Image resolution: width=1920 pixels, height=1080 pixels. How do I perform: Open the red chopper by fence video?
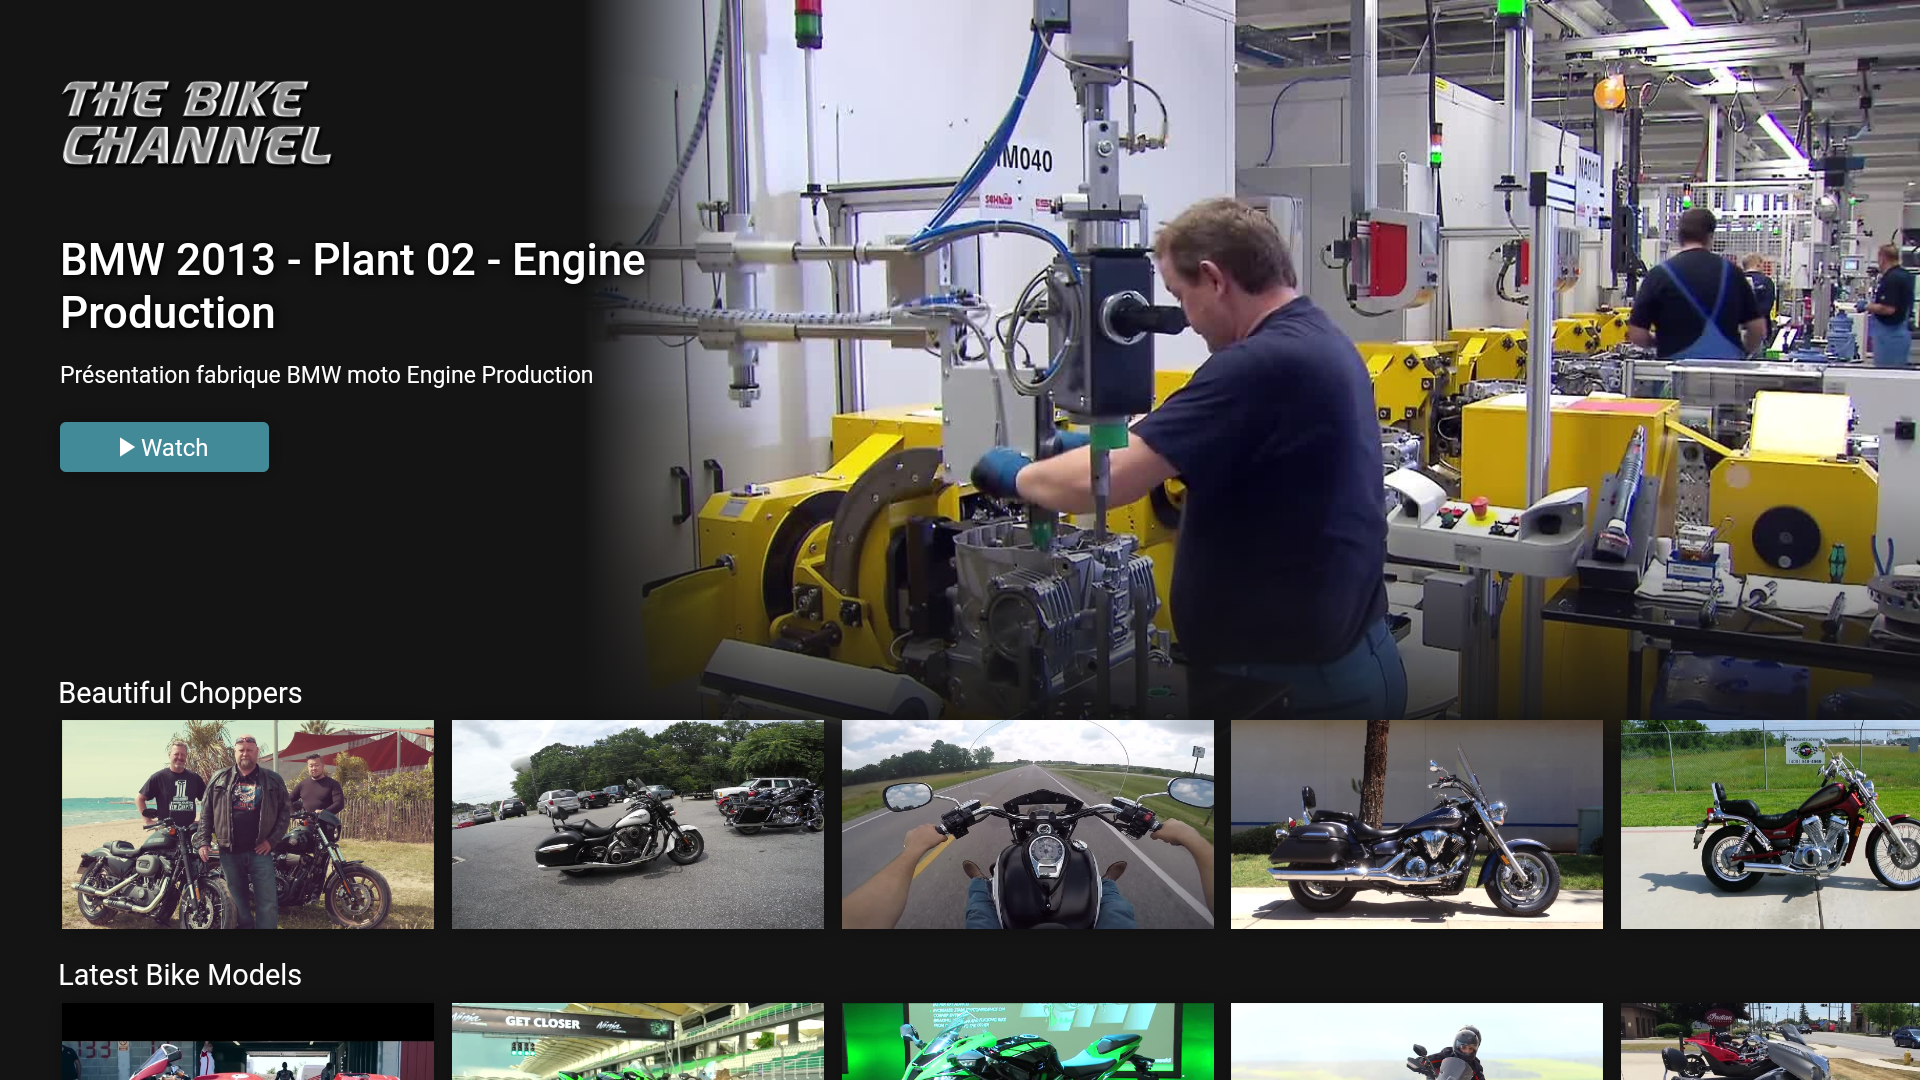click(x=1770, y=825)
